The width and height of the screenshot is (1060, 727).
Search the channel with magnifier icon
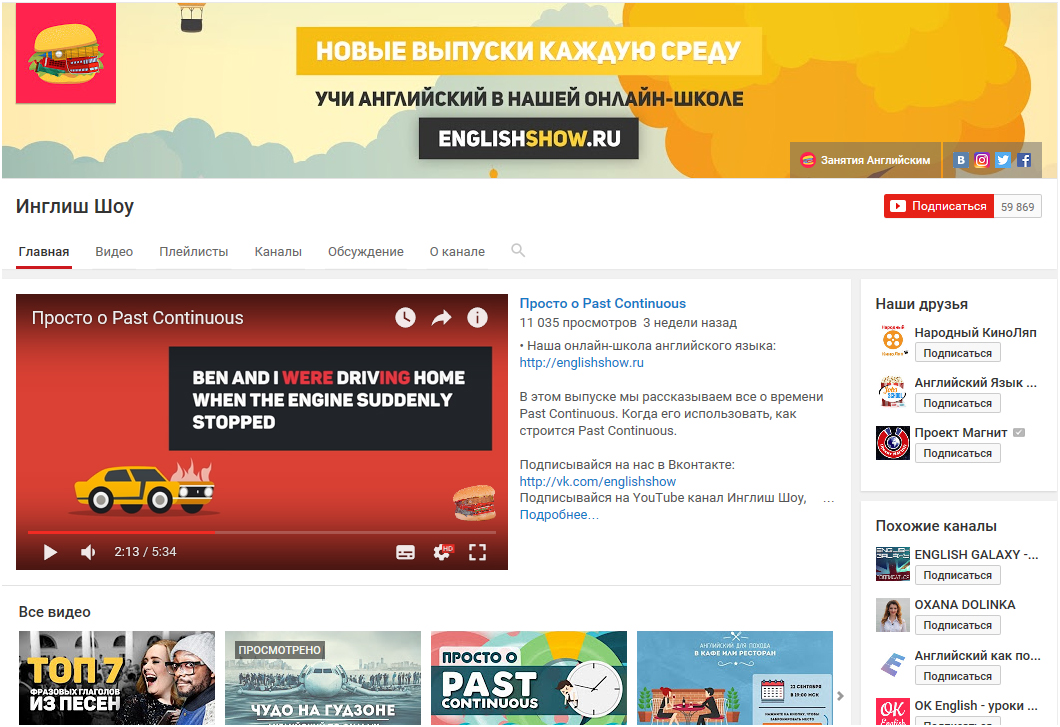click(x=518, y=251)
